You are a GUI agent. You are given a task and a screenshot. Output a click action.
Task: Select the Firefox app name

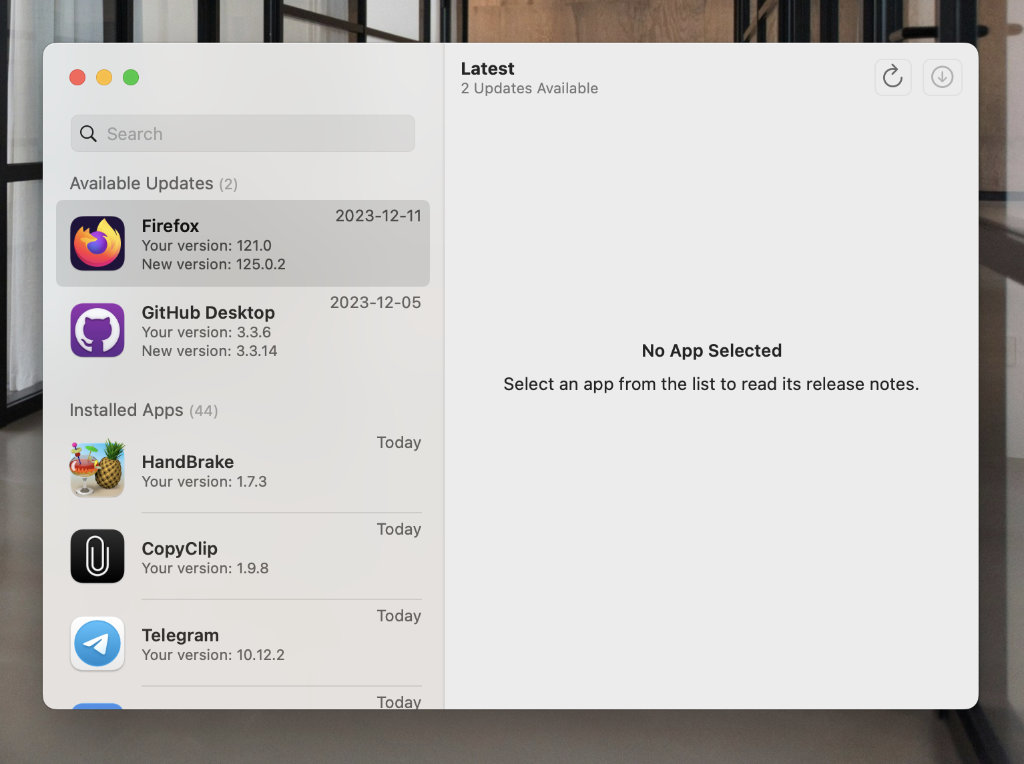click(x=170, y=226)
